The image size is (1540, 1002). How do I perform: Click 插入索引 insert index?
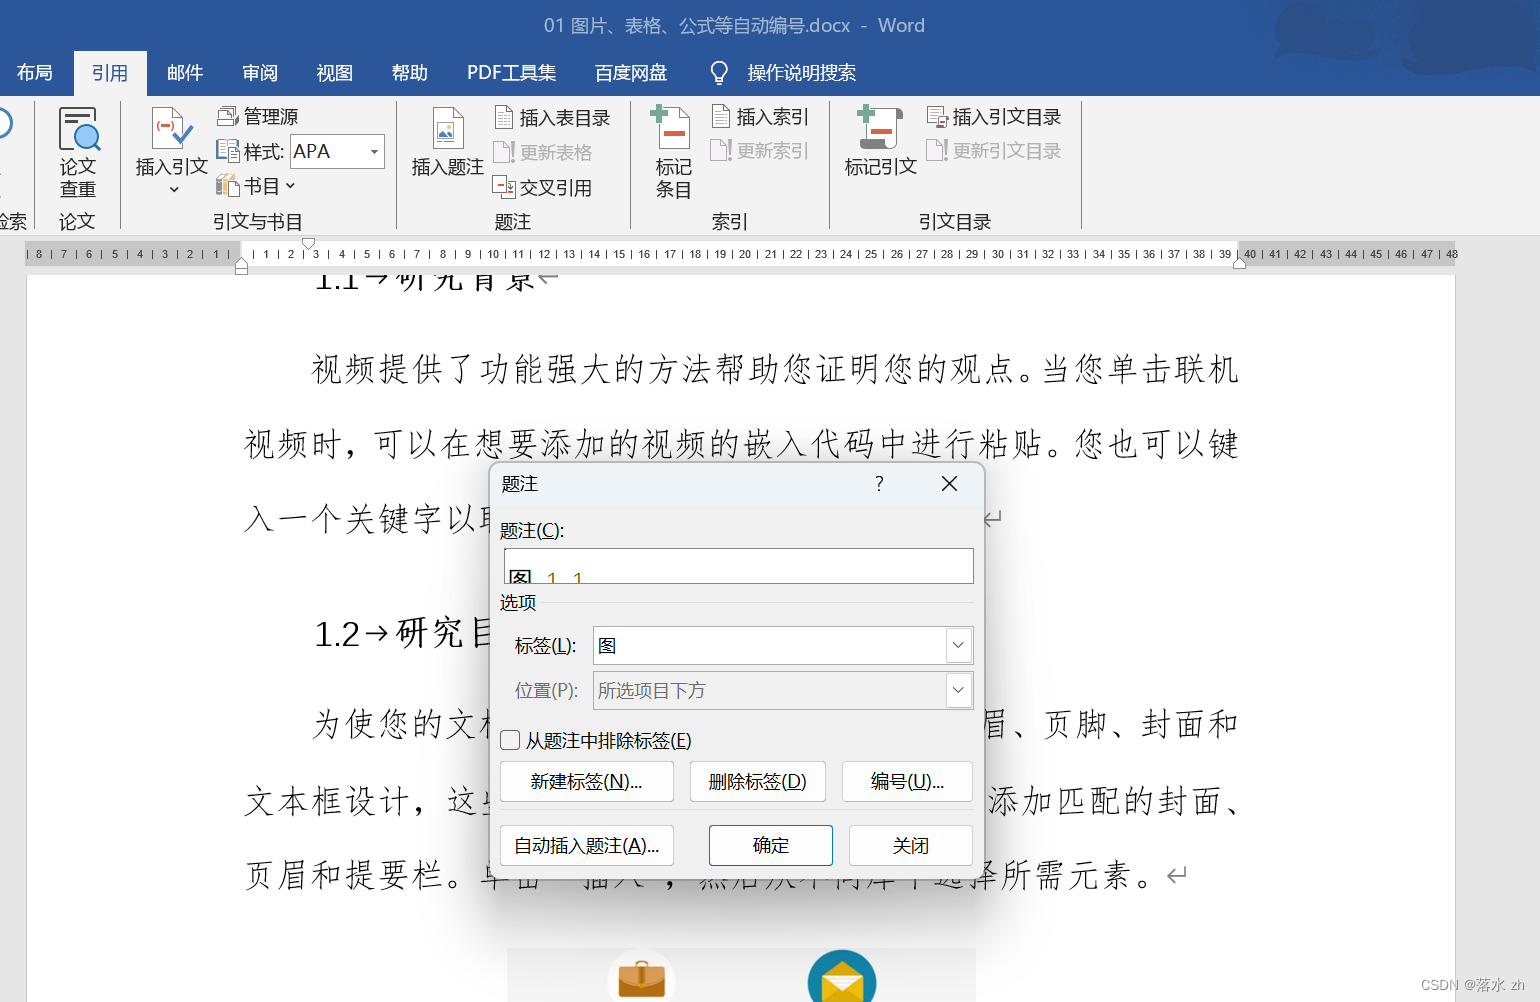point(760,117)
